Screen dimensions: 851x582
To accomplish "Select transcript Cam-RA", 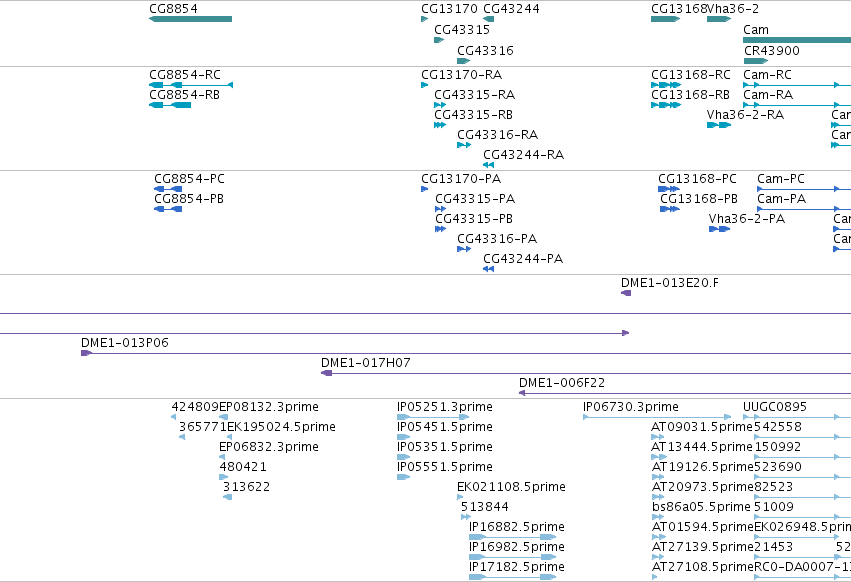I will [797, 105].
